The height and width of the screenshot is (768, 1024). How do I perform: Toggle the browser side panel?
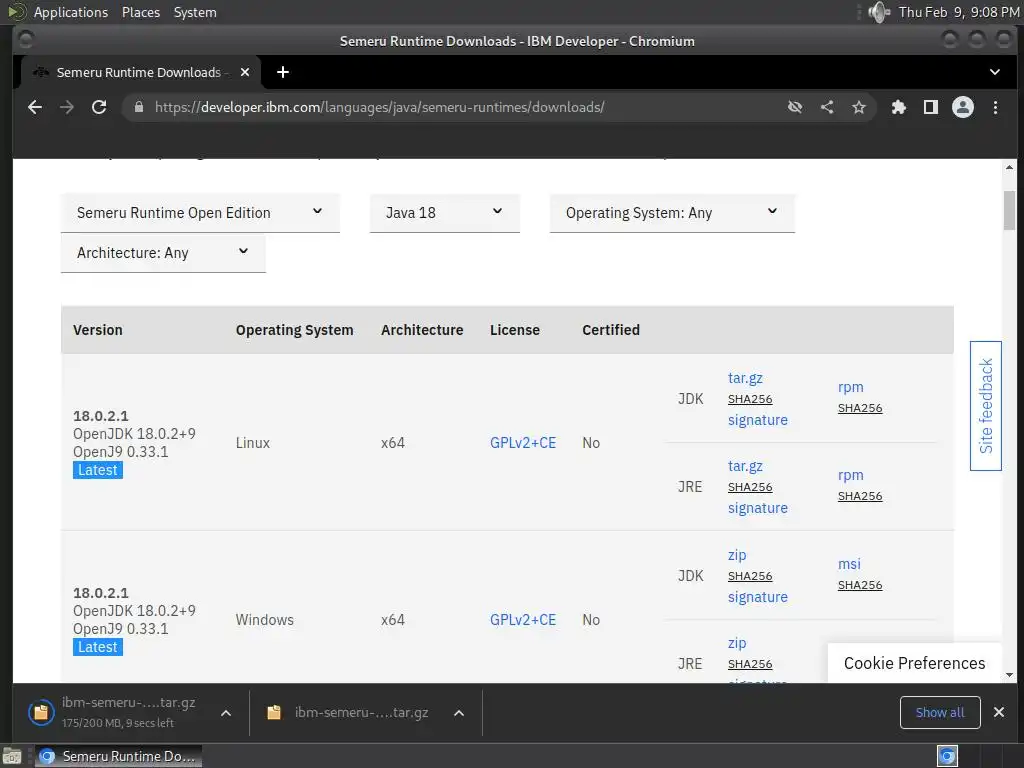pos(931,107)
